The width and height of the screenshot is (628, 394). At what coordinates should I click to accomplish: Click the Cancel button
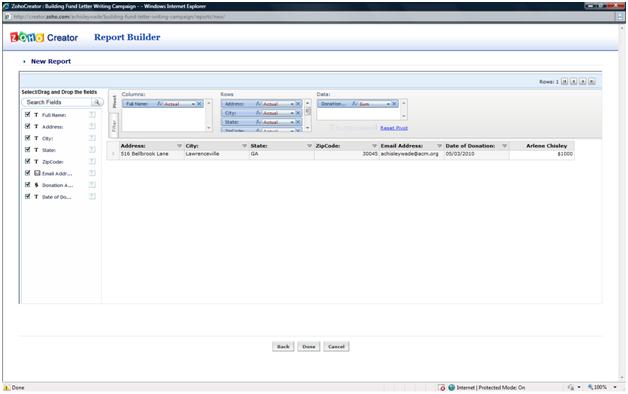click(x=336, y=347)
